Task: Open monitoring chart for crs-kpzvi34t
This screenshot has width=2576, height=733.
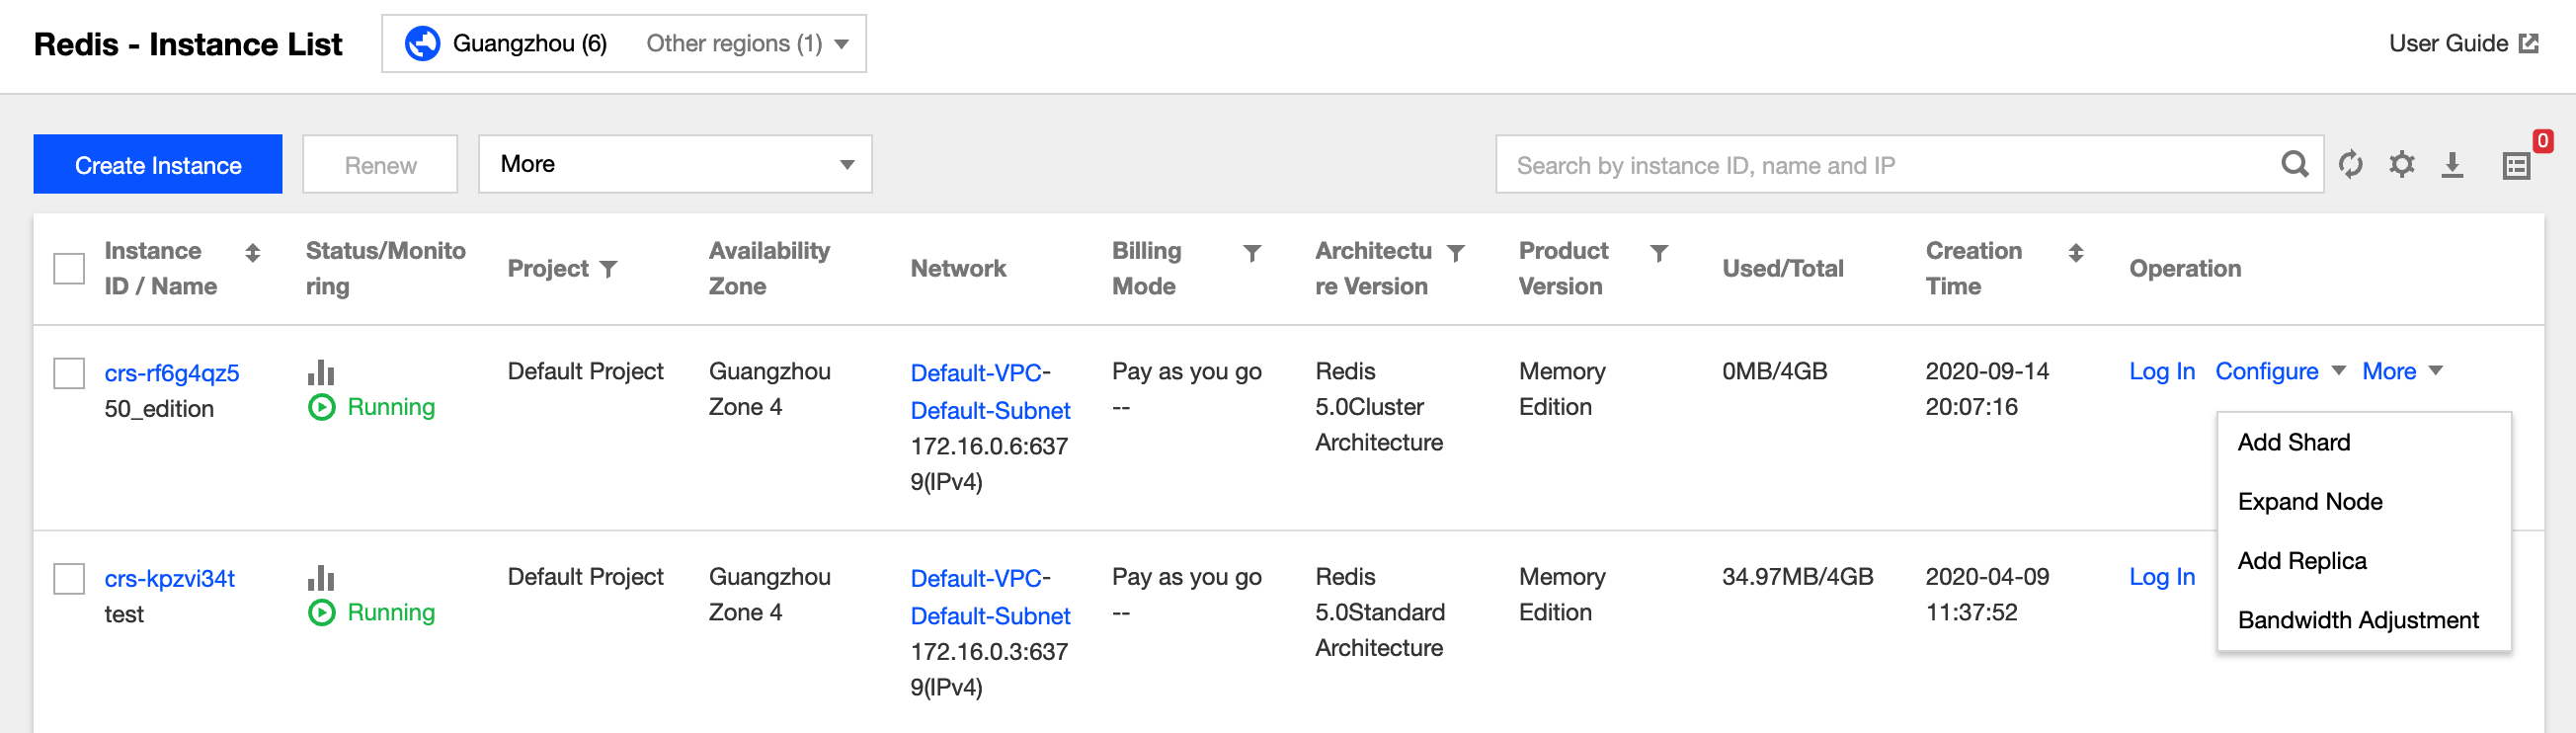Action: pyautogui.click(x=321, y=578)
